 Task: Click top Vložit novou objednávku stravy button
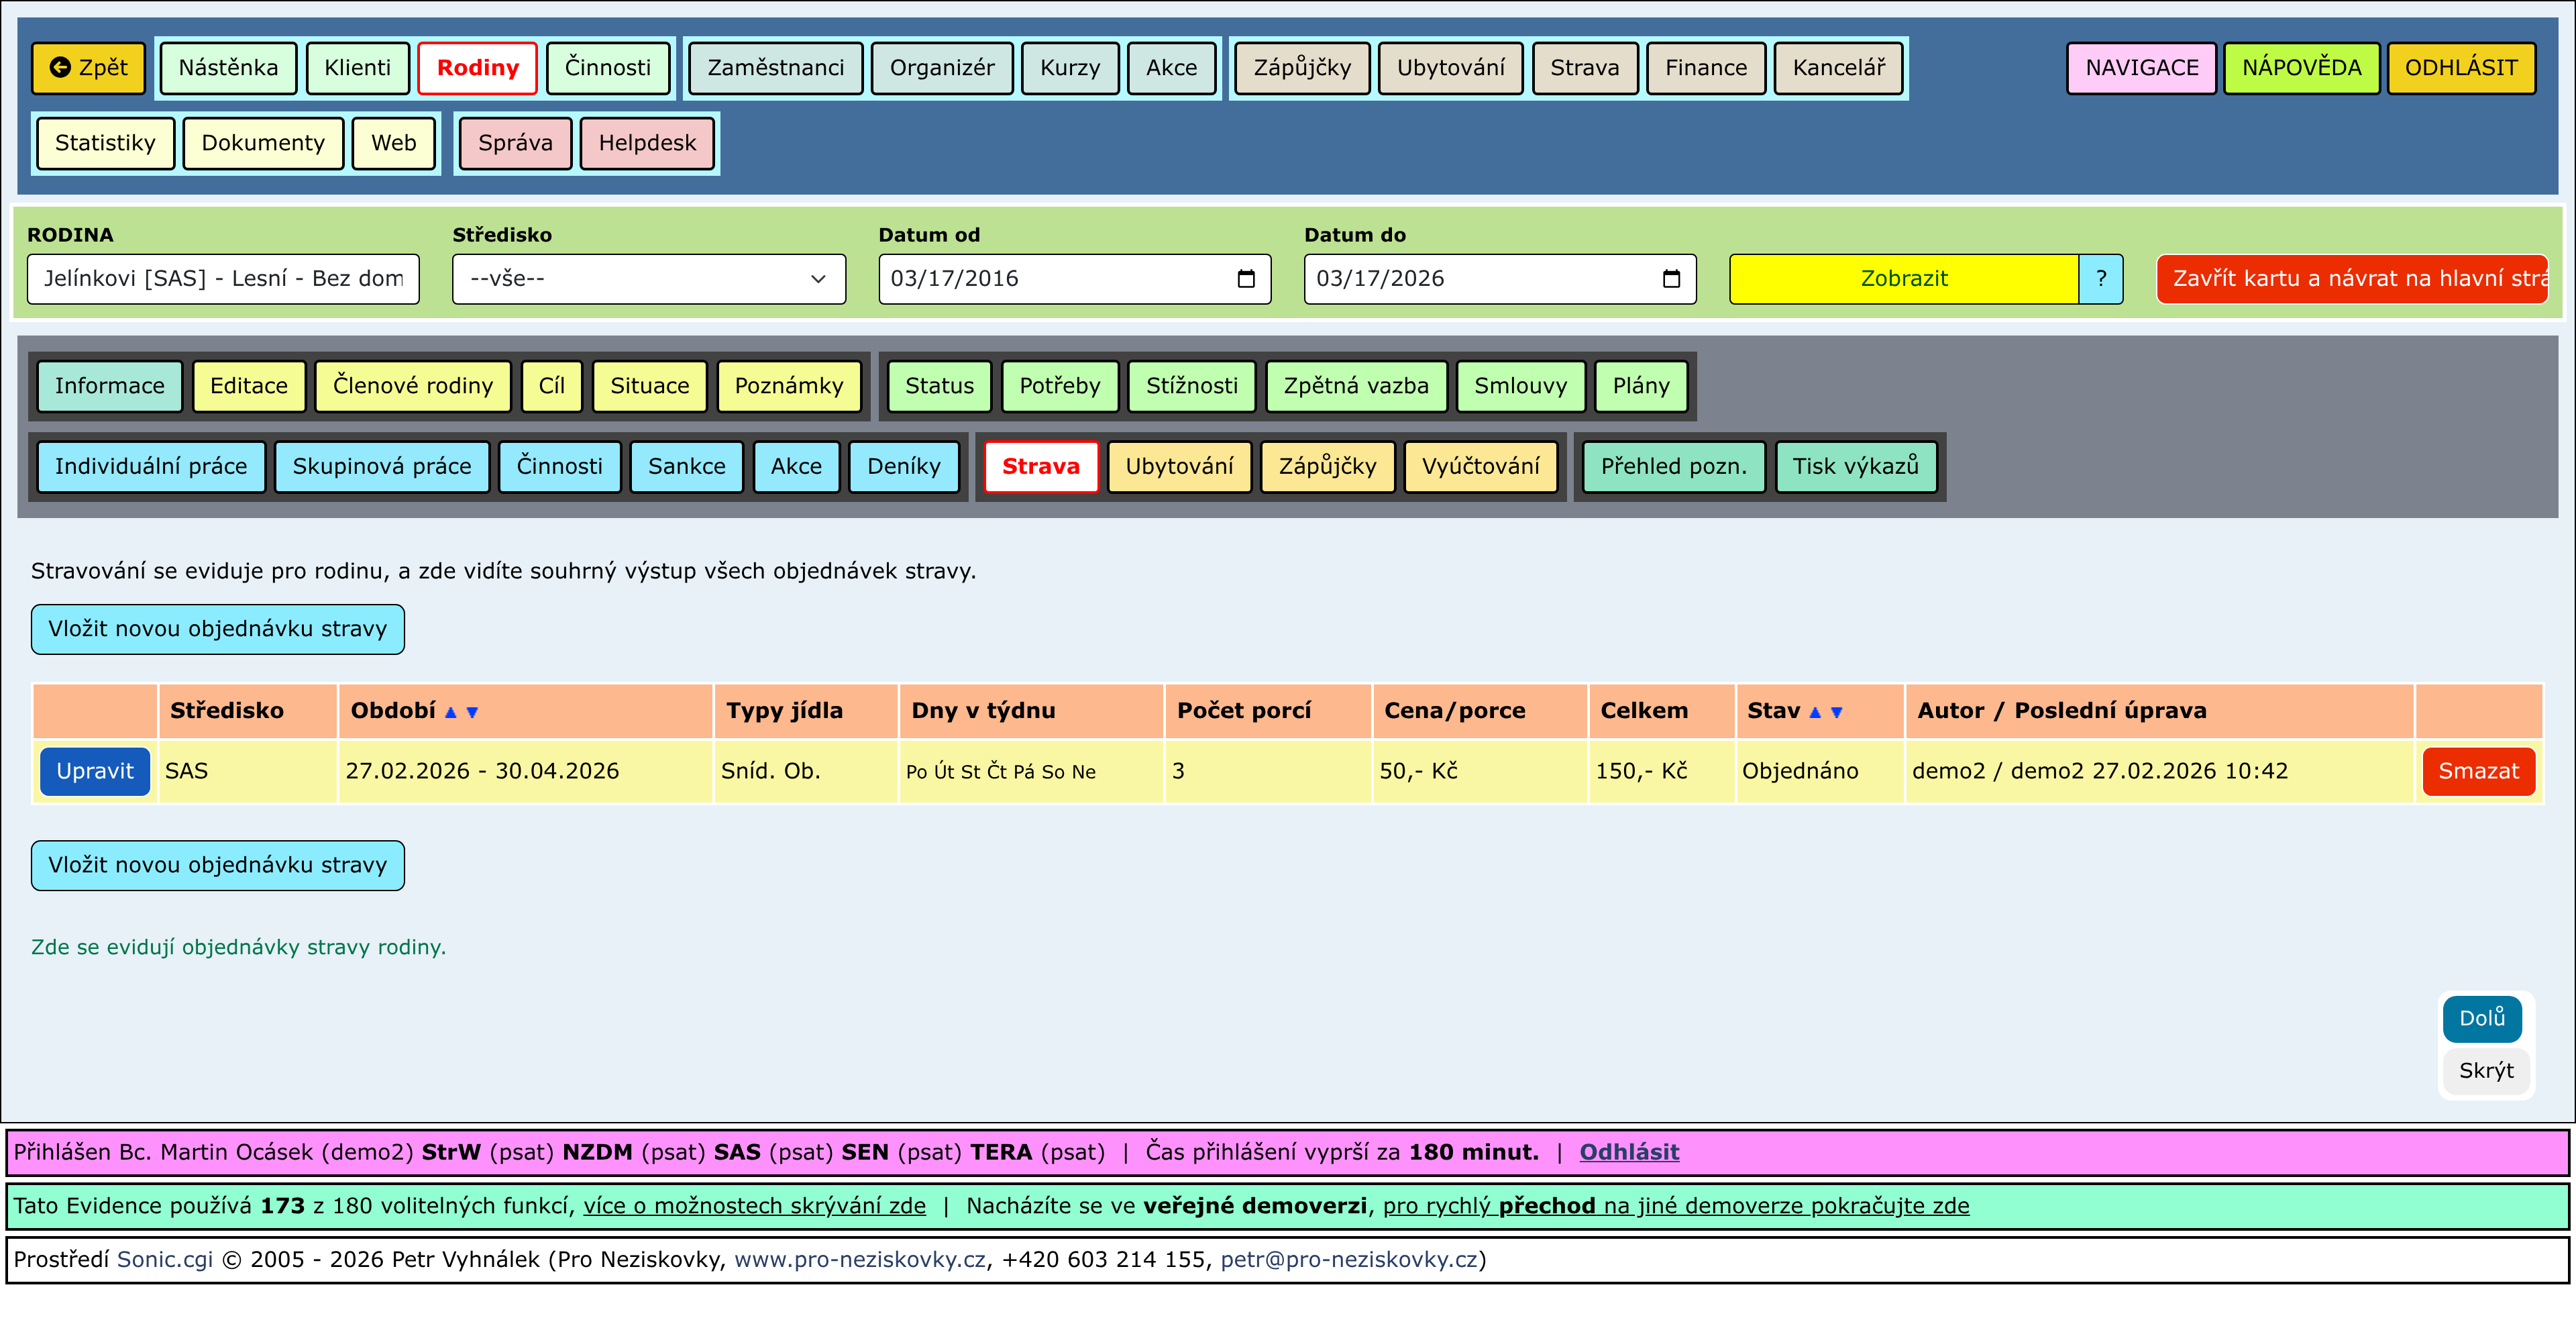point(217,629)
